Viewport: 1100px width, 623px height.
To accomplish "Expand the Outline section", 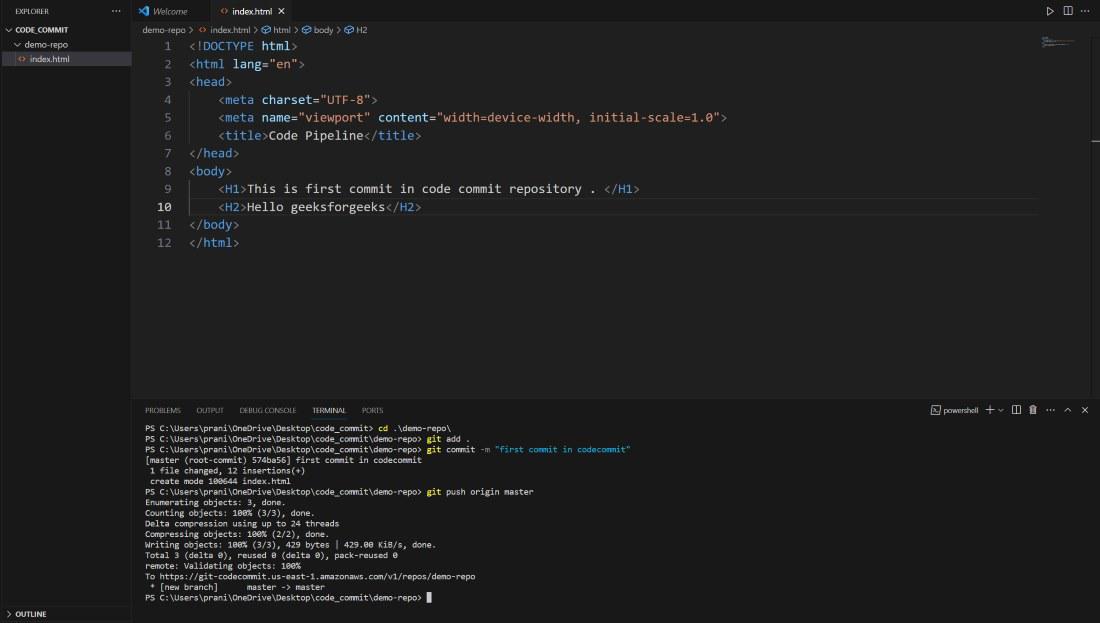I will [x=30, y=614].
